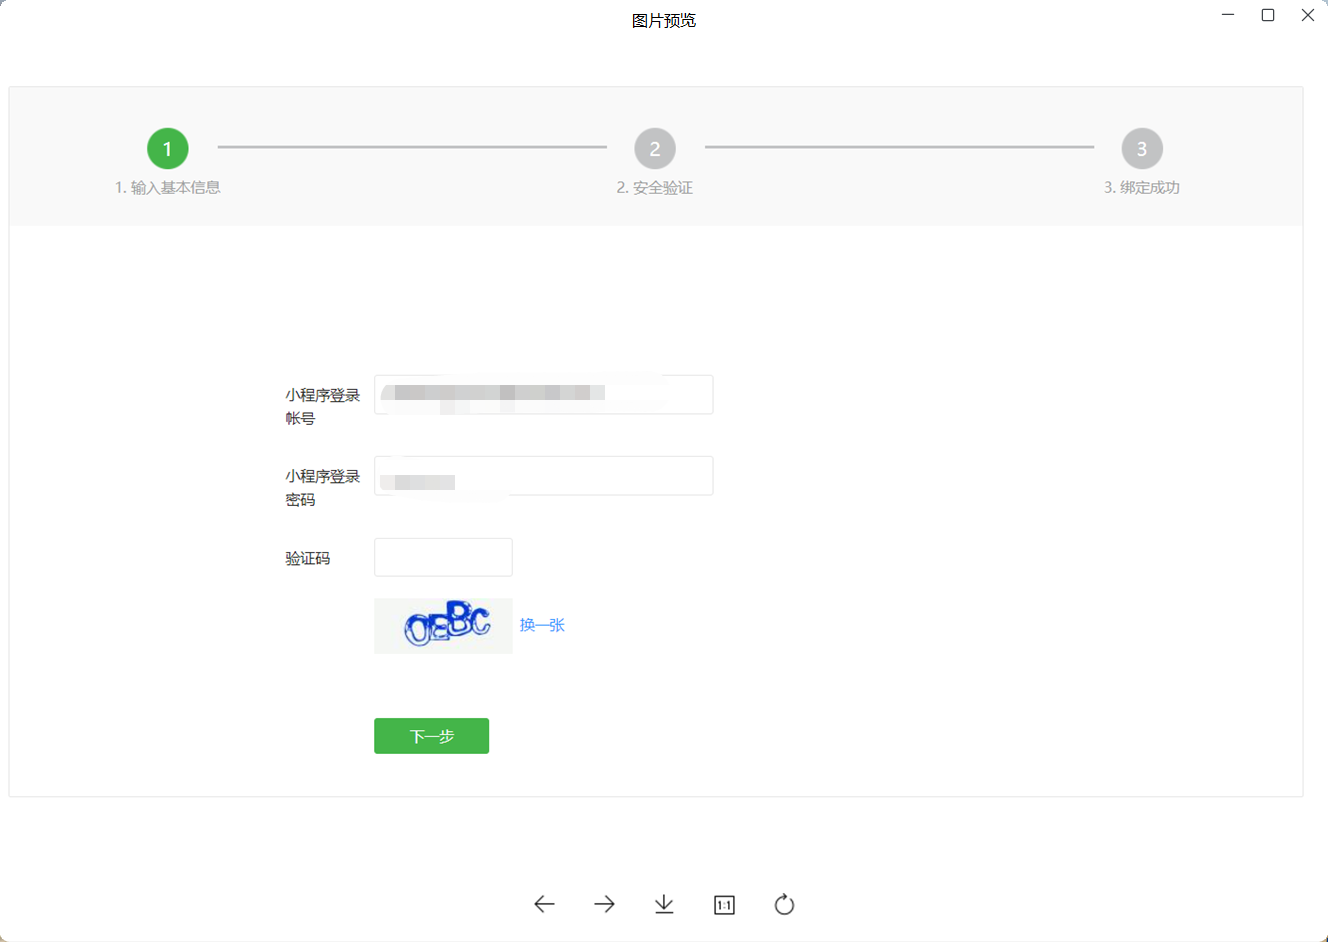Focus the 小程序登录帐号 input field
The height and width of the screenshot is (942, 1328).
pyautogui.click(x=543, y=395)
